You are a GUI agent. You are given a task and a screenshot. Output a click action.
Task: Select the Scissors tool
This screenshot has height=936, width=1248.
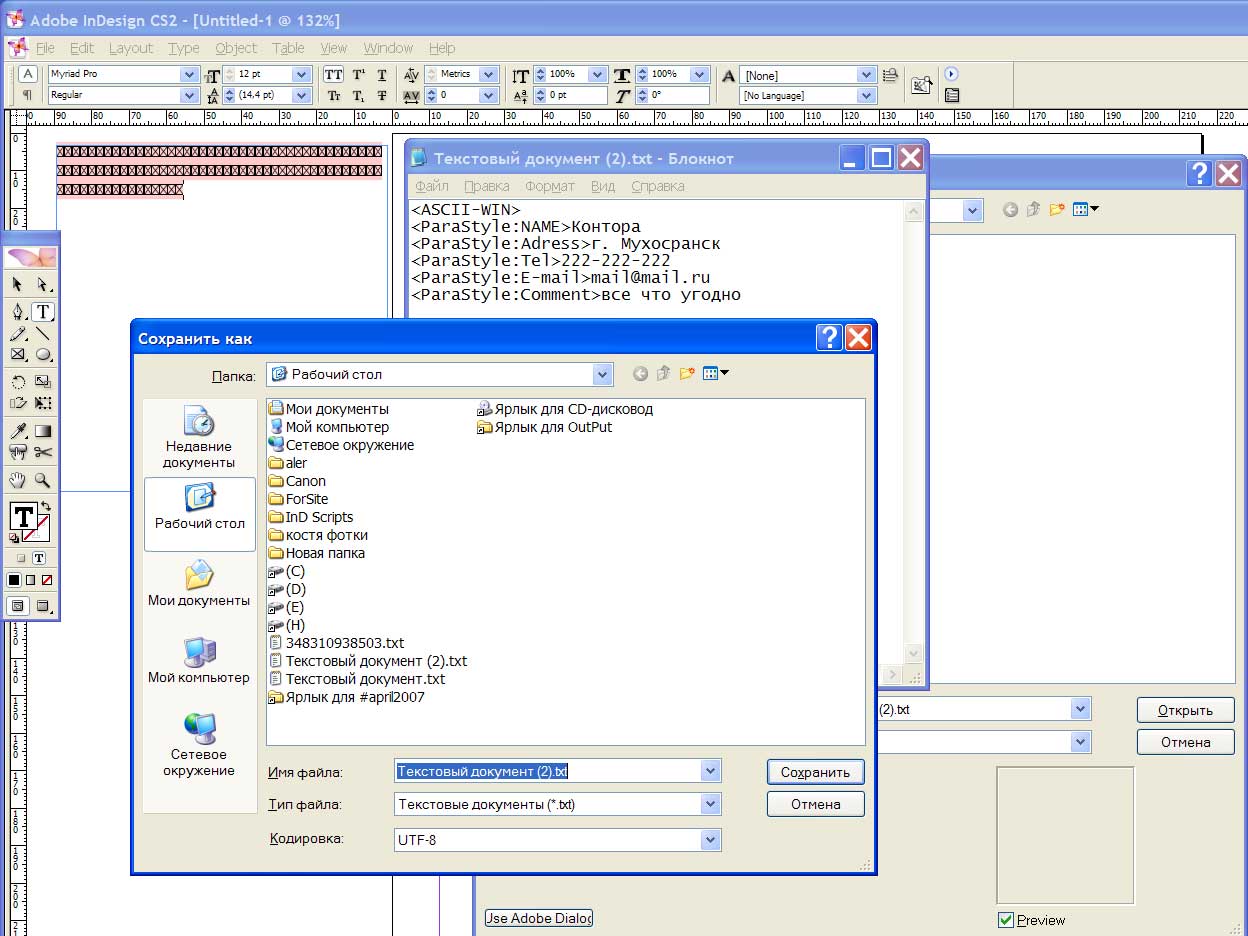click(x=43, y=452)
